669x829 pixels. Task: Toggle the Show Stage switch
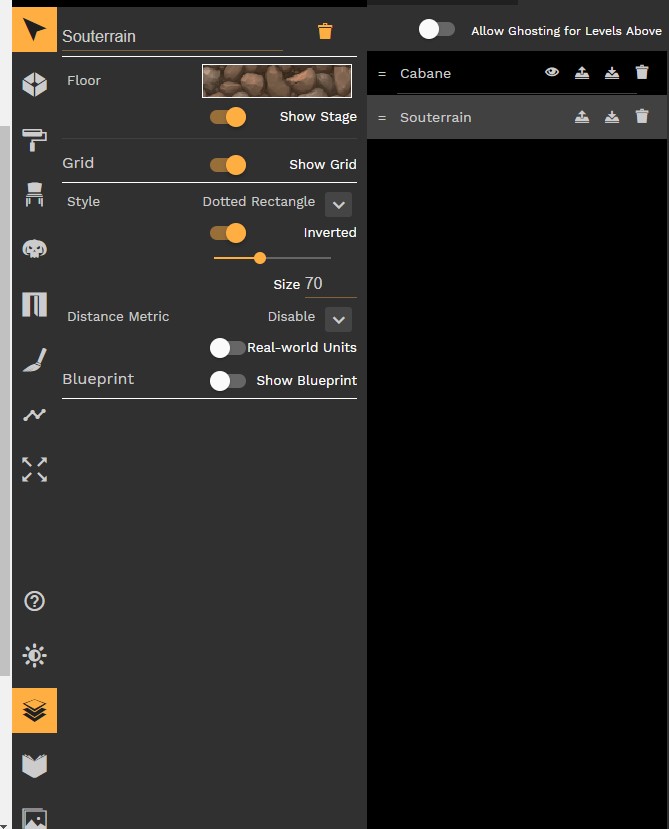click(228, 117)
